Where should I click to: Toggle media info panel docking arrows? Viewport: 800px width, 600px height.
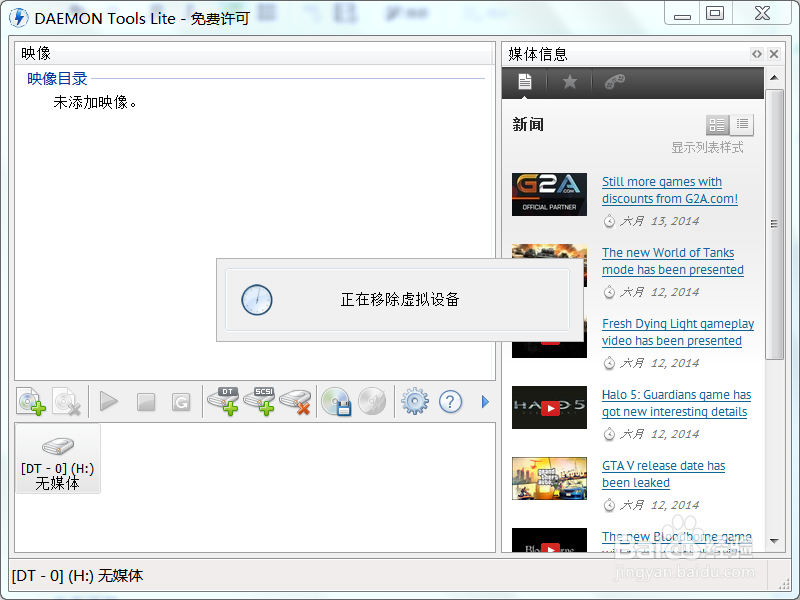(757, 54)
